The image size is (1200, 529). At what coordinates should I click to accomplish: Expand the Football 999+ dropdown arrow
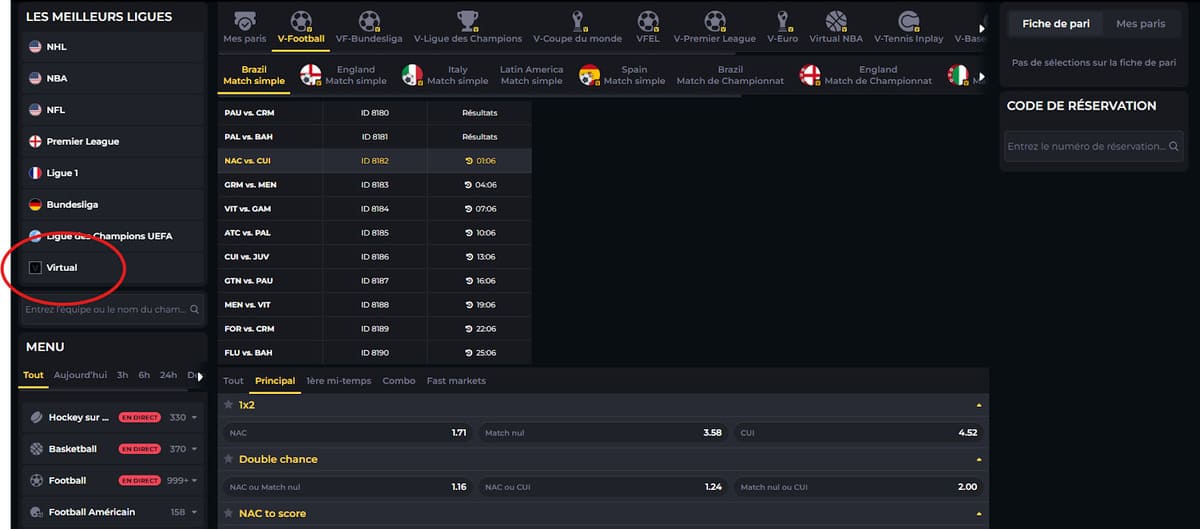[195, 481]
